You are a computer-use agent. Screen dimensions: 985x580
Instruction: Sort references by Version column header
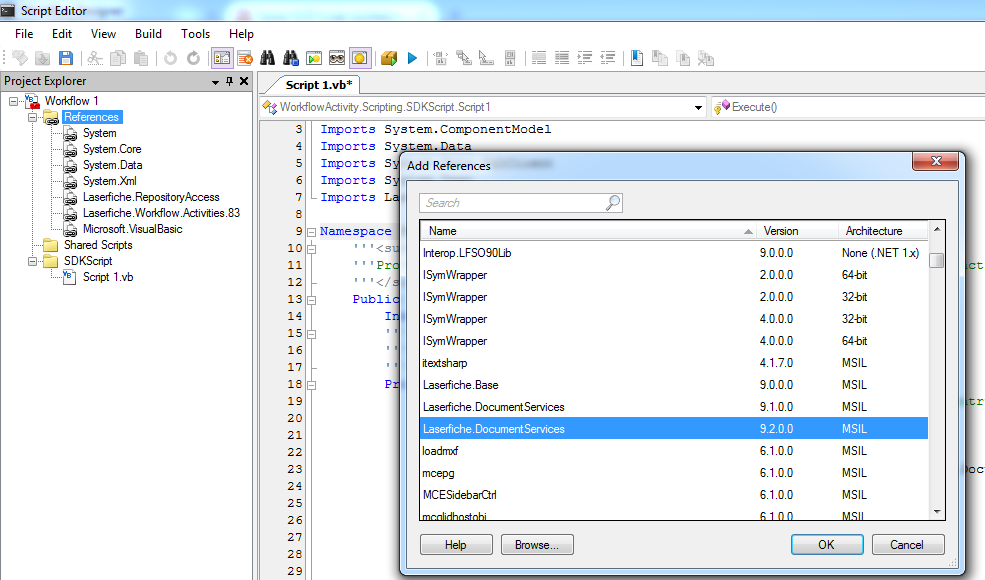pyautogui.click(x=797, y=231)
